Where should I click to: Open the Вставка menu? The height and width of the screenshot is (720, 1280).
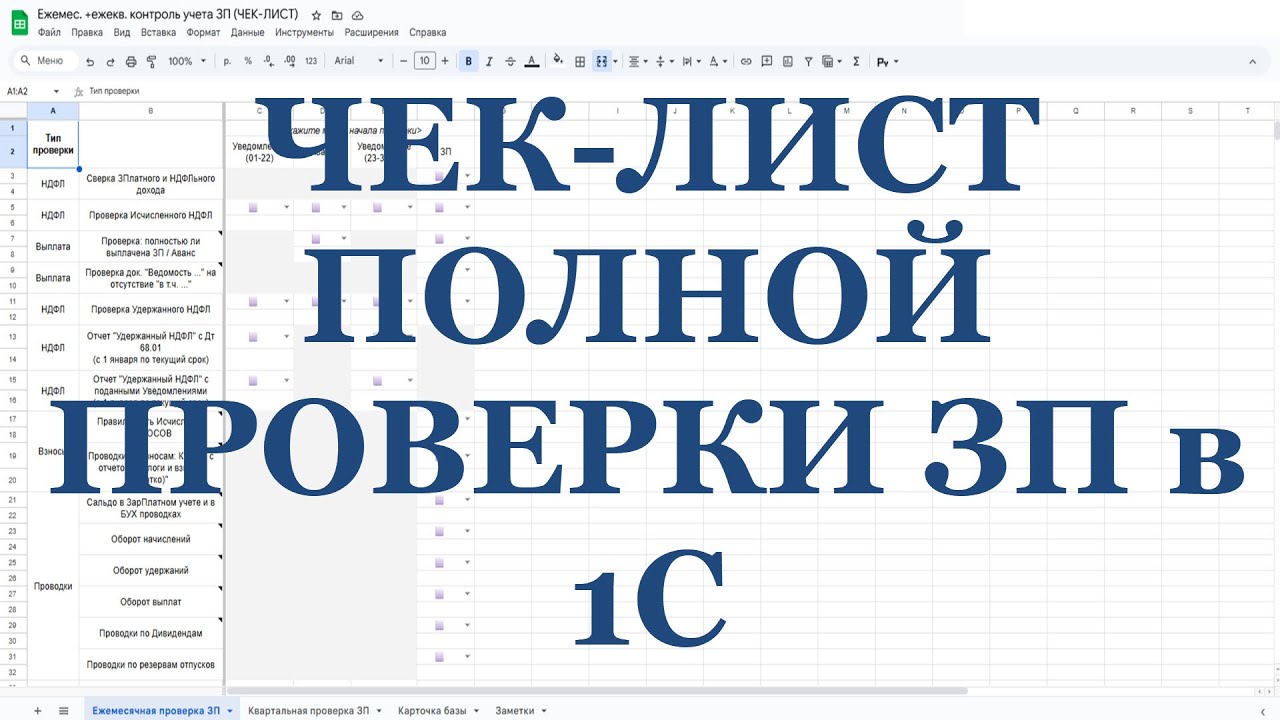159,33
